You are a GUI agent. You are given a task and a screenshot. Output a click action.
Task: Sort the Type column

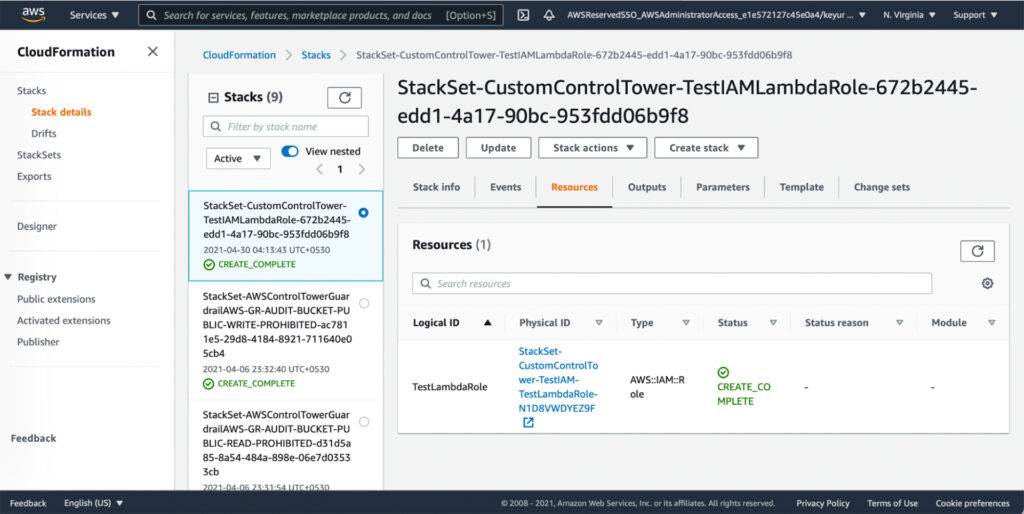pyautogui.click(x=686, y=323)
